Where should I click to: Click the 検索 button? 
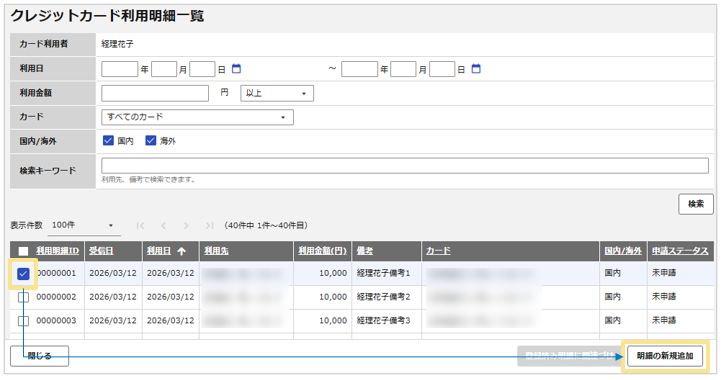point(696,204)
